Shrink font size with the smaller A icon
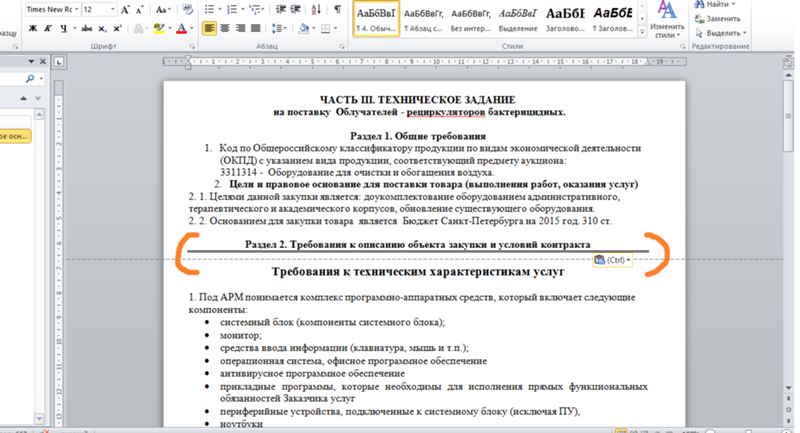The width and height of the screenshot is (800, 433). tap(140, 10)
